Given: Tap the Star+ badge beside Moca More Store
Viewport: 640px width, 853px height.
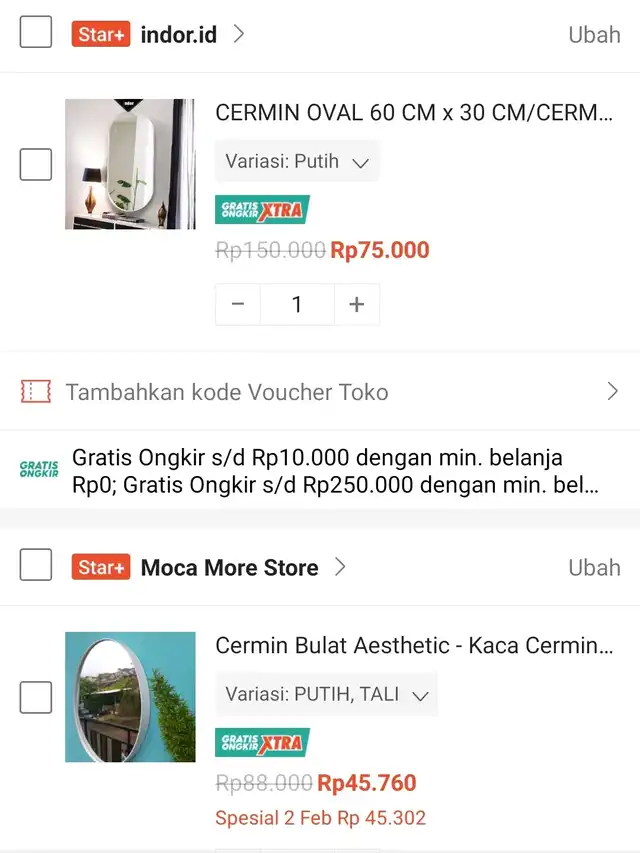Looking at the screenshot, I should tap(101, 567).
